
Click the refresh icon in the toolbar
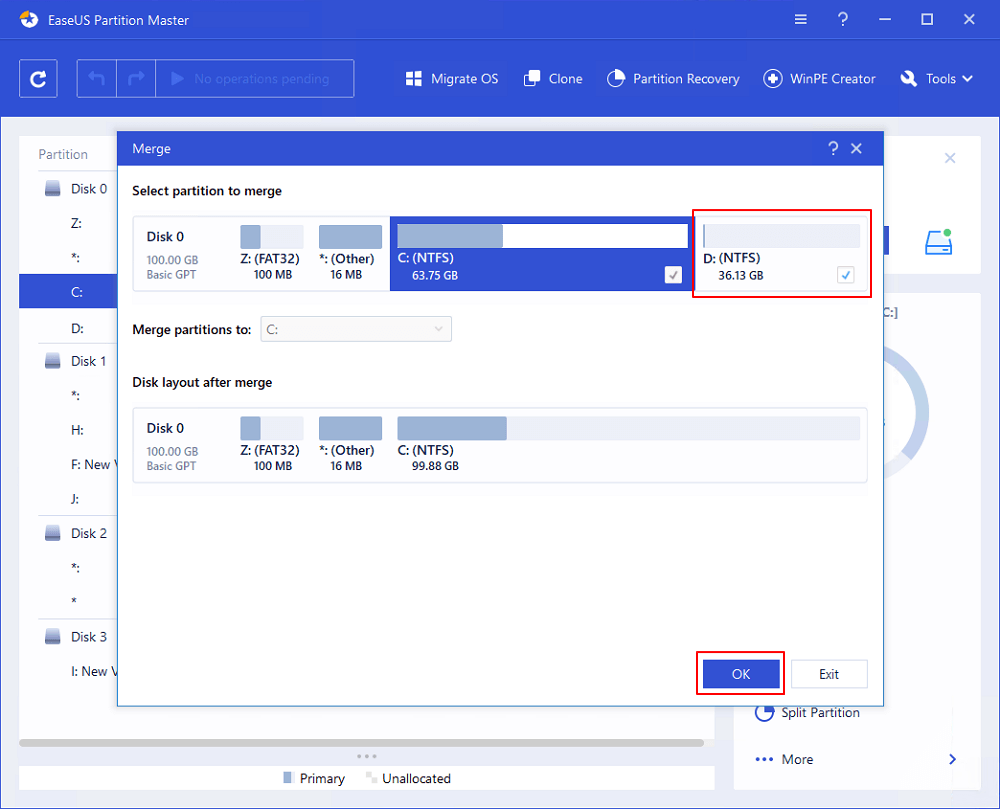(38, 78)
